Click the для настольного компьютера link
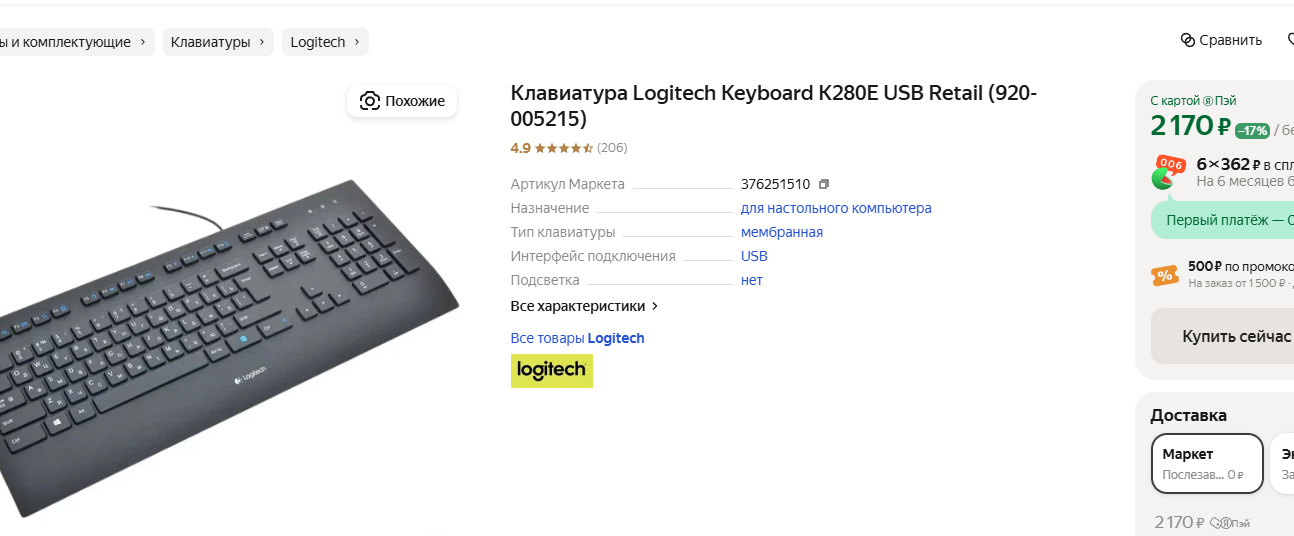Screen dimensions: 1294x536 click(836, 208)
